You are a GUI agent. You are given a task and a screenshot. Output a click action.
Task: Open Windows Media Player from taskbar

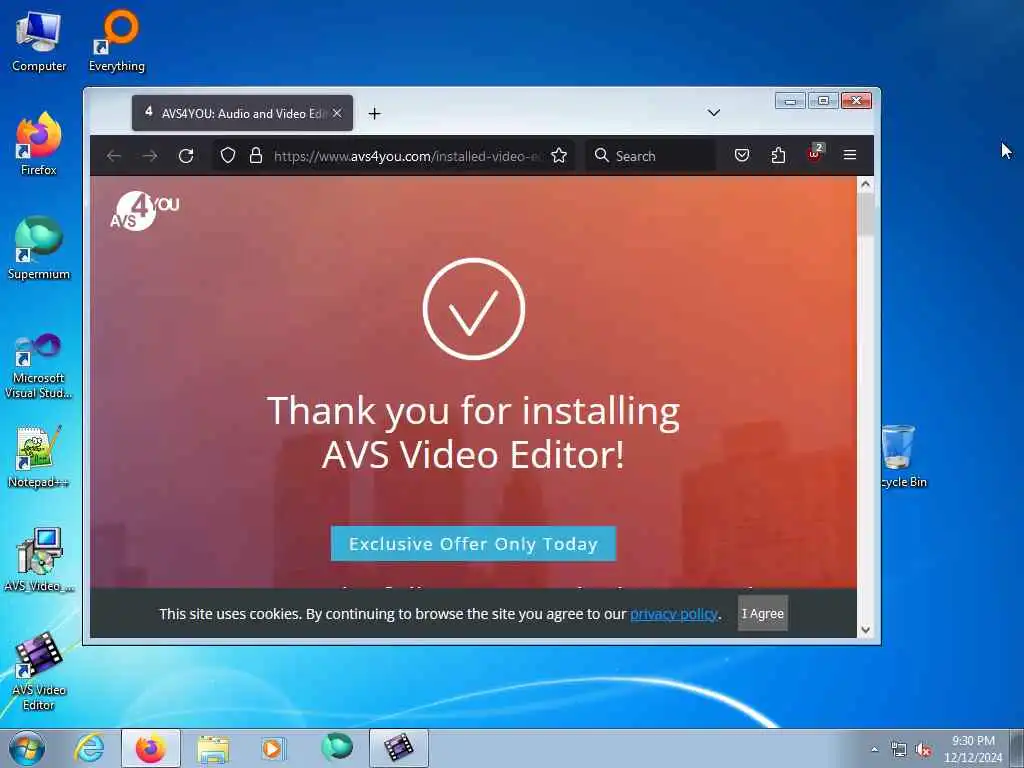(273, 748)
